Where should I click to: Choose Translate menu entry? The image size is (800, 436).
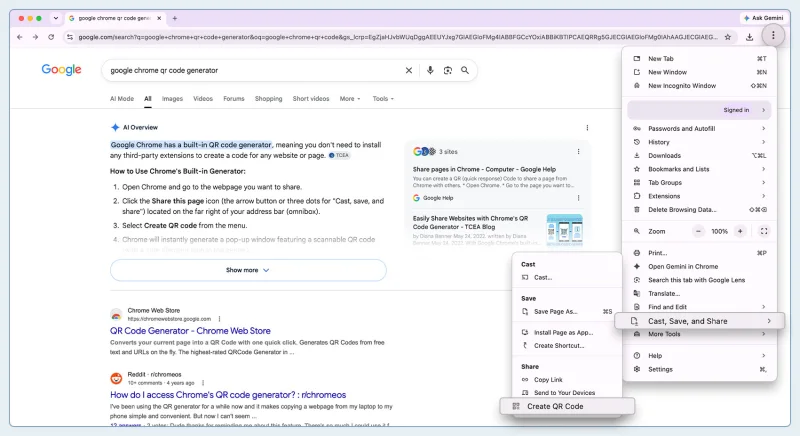click(x=699, y=293)
